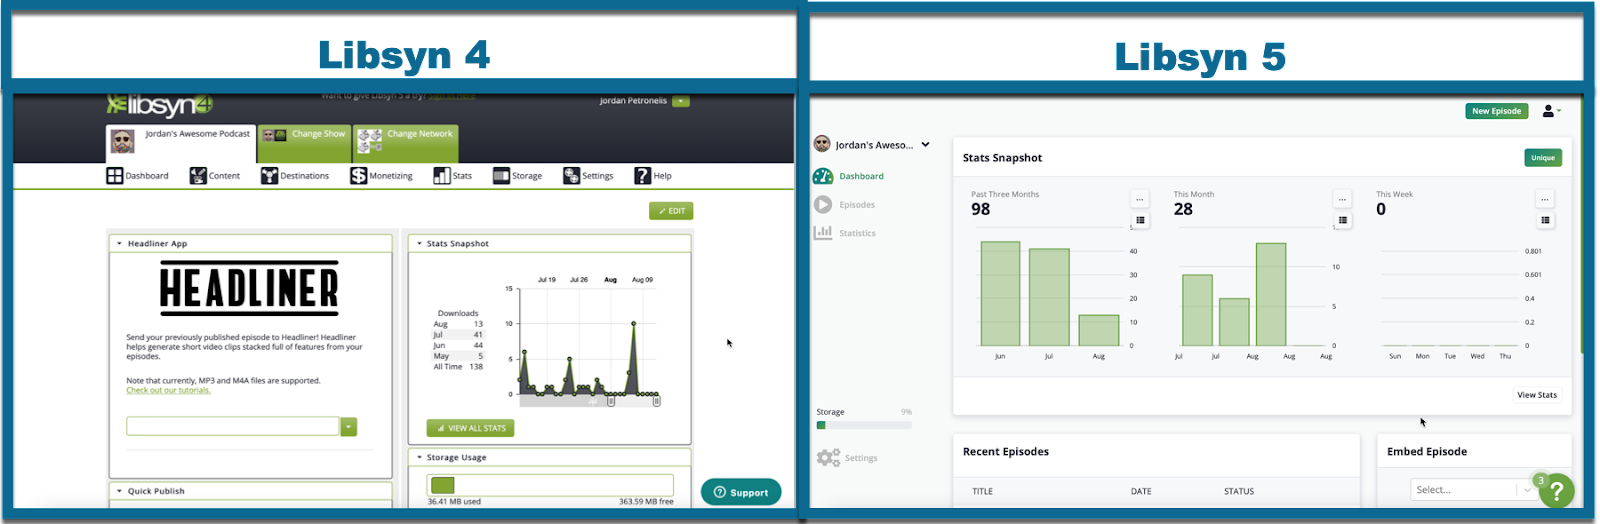This screenshot has width=1600, height=524.
Task: Toggle the Unique stats button
Action: tap(1543, 158)
